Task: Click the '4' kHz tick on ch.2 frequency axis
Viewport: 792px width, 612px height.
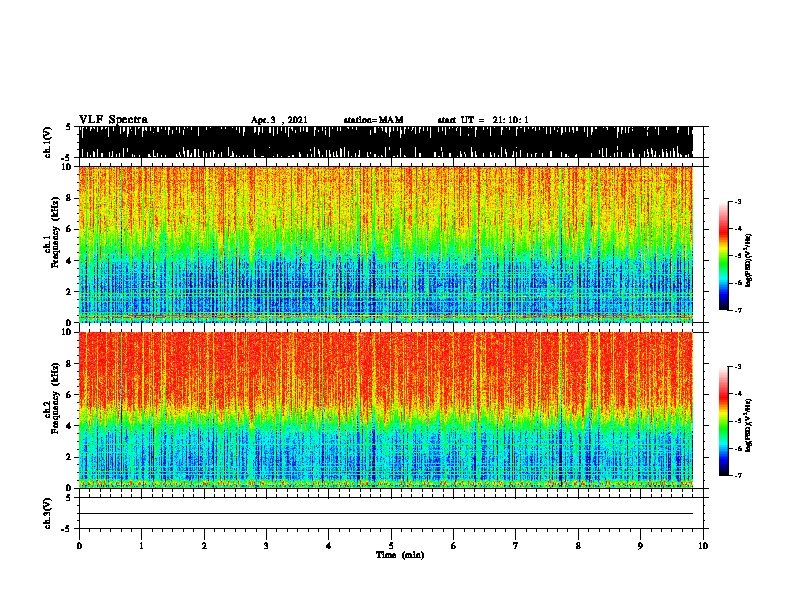Action: pyautogui.click(x=70, y=426)
